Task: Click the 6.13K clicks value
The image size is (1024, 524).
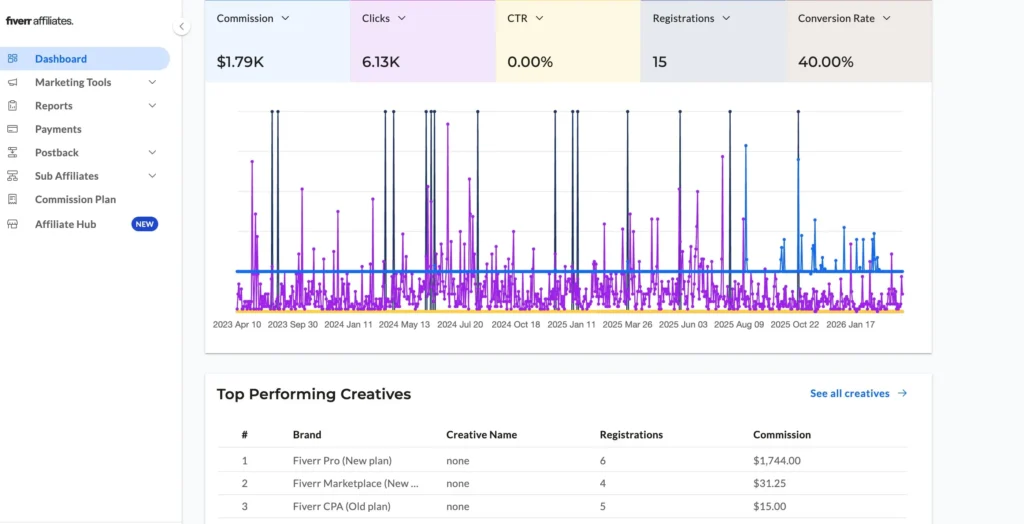Action: (381, 62)
